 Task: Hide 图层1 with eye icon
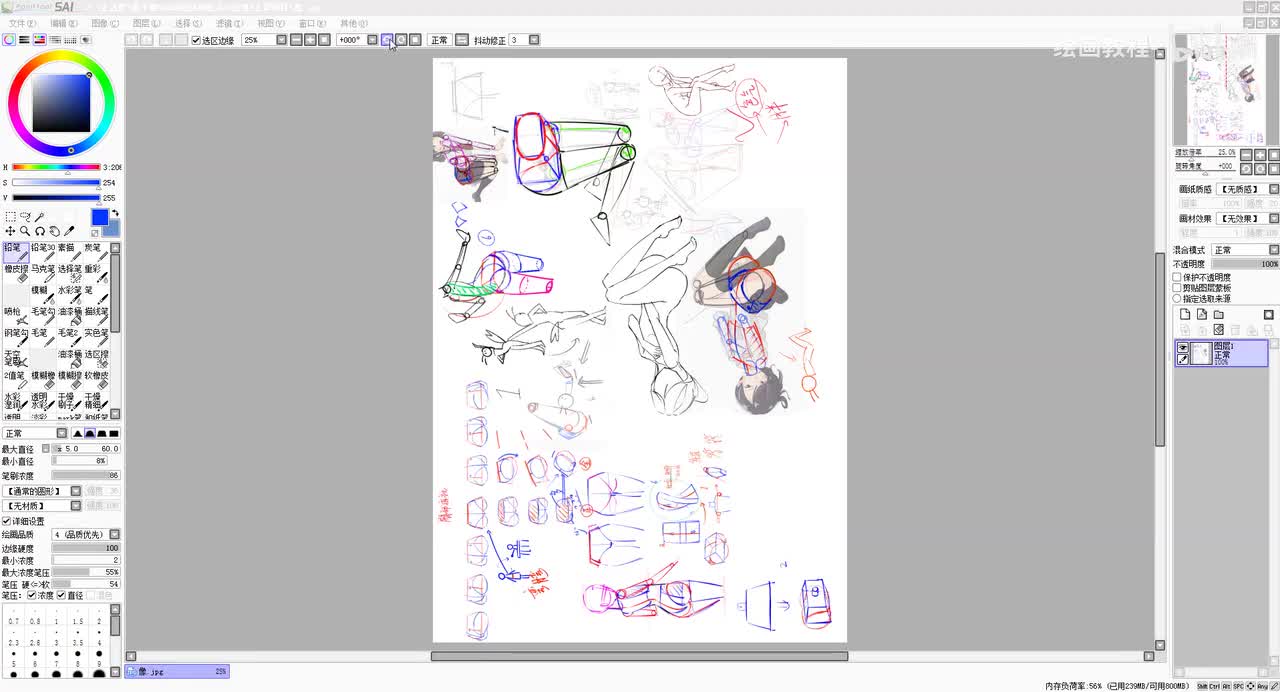pos(1183,347)
